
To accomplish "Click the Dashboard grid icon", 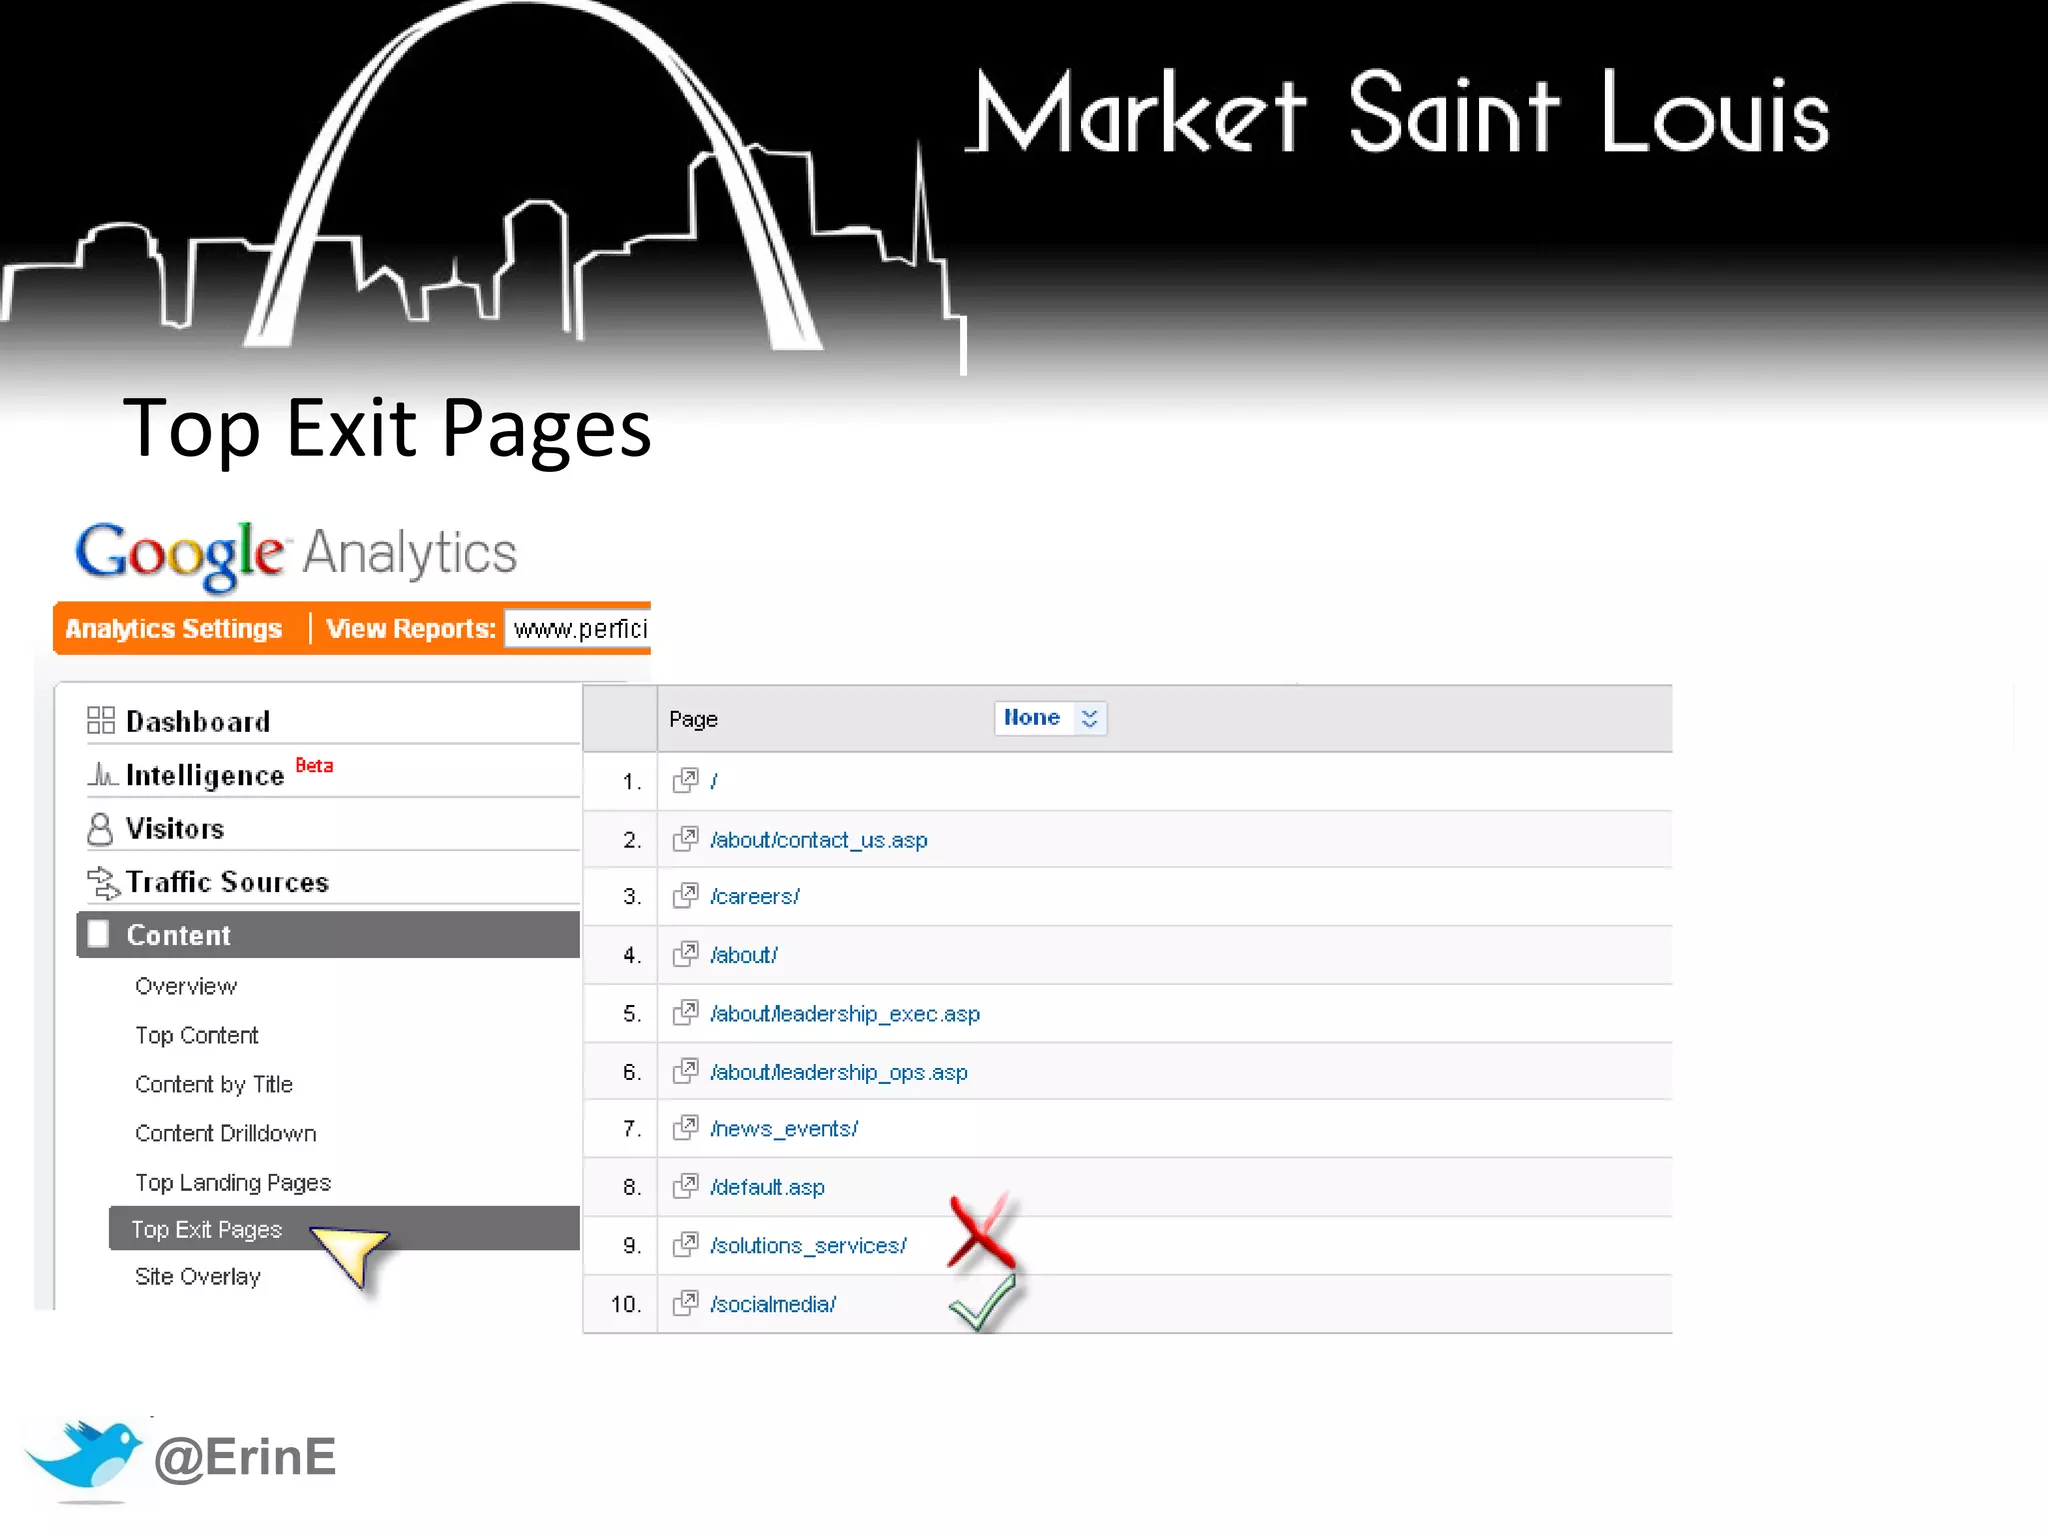I will tap(101, 720).
